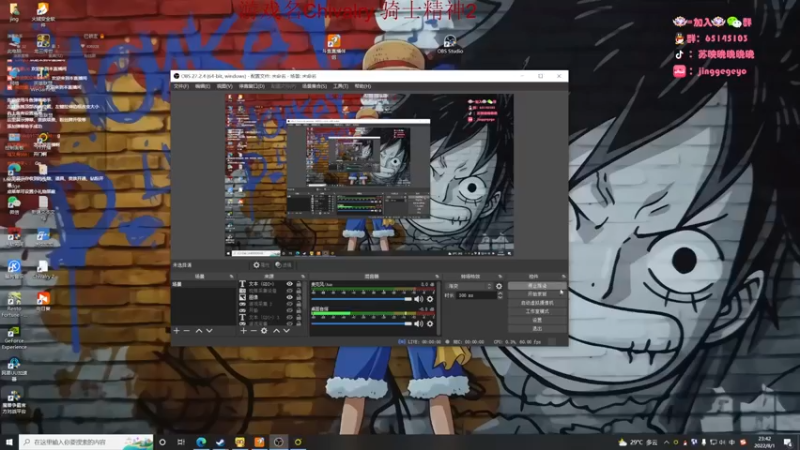Remove selected scene with minus icon in Scenes panel
This screenshot has width=800, height=450.
186,331
